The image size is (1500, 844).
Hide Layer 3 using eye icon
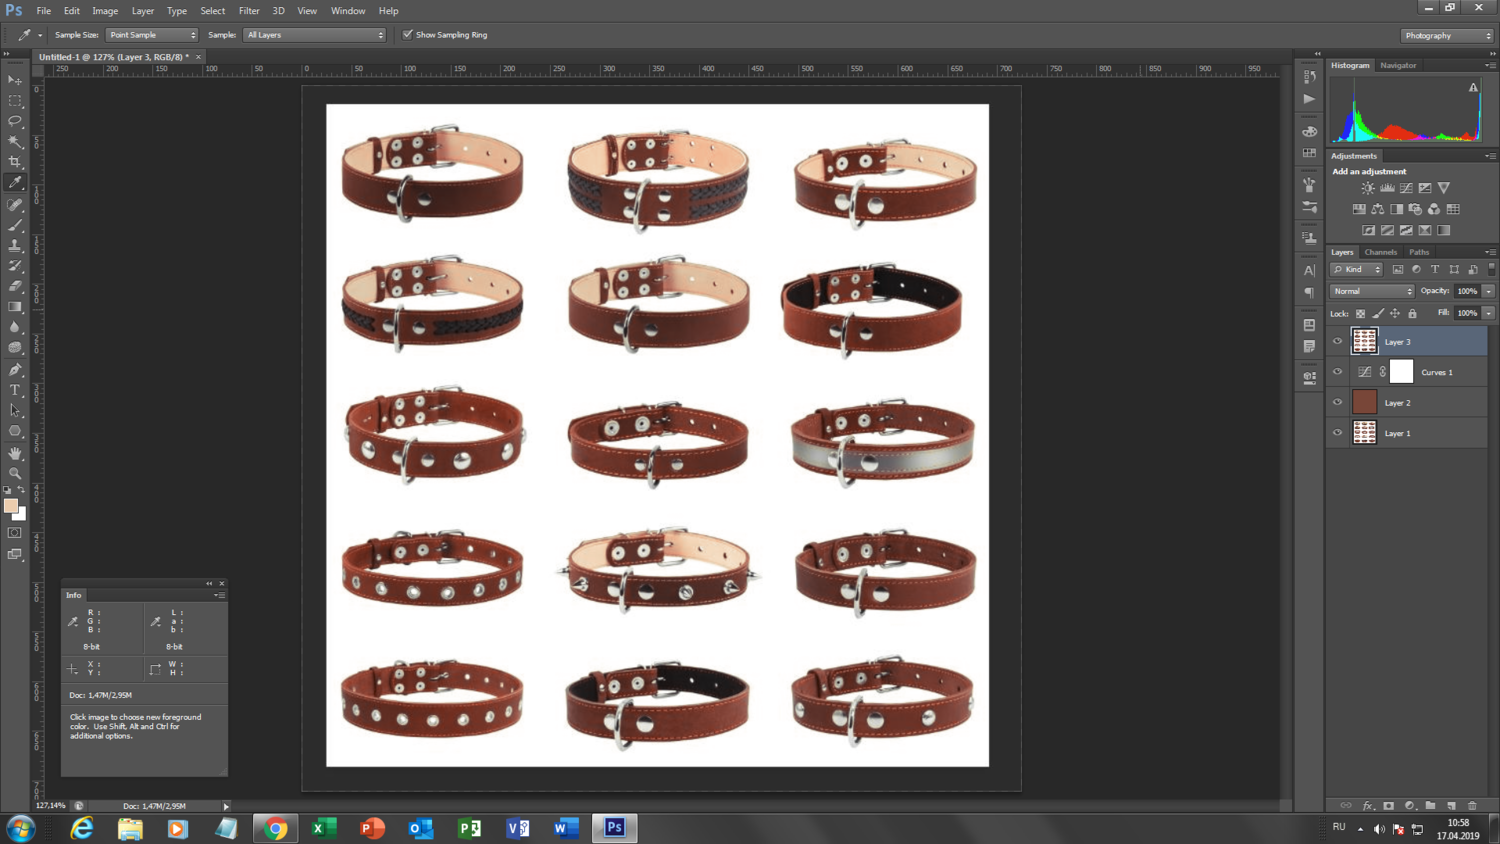tap(1337, 342)
